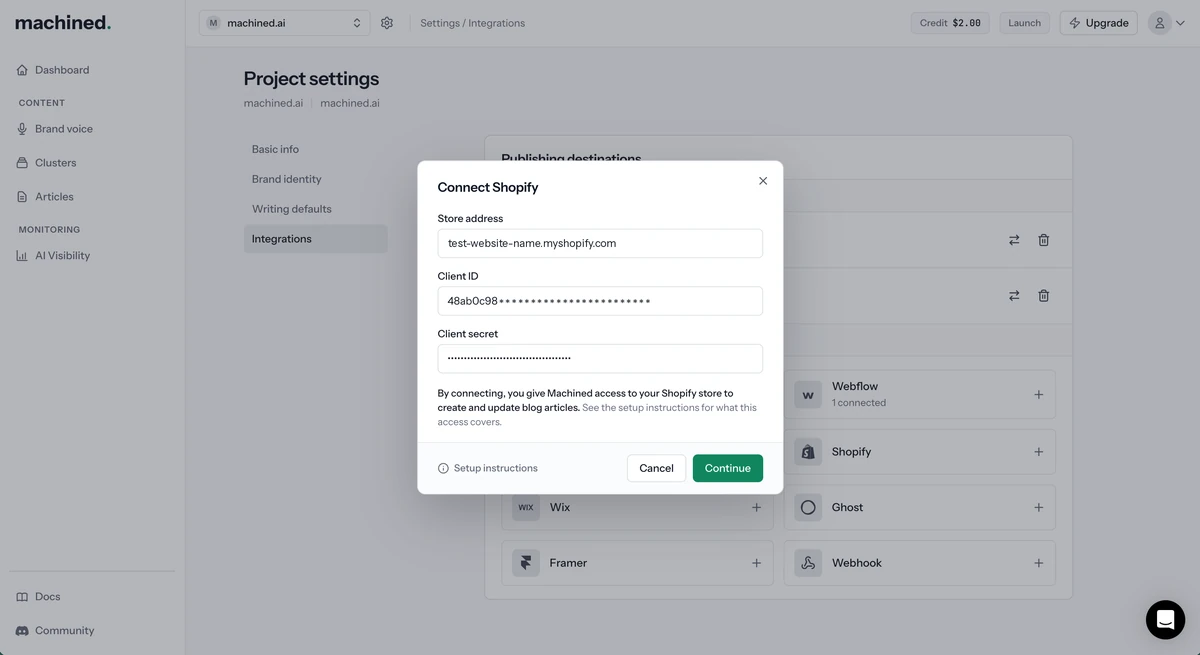
Task: Click the Settings / Integrations breadcrumb
Action: (472, 23)
